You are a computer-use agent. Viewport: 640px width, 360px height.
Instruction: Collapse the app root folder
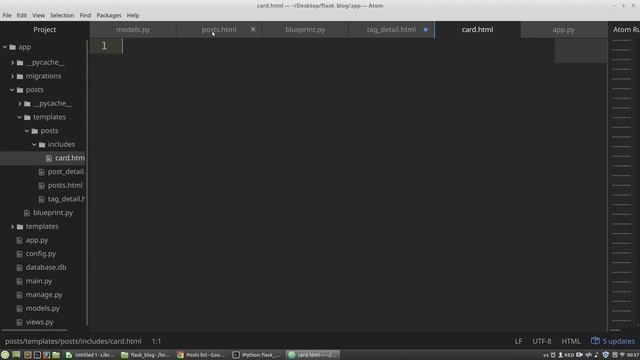[x=4, y=47]
